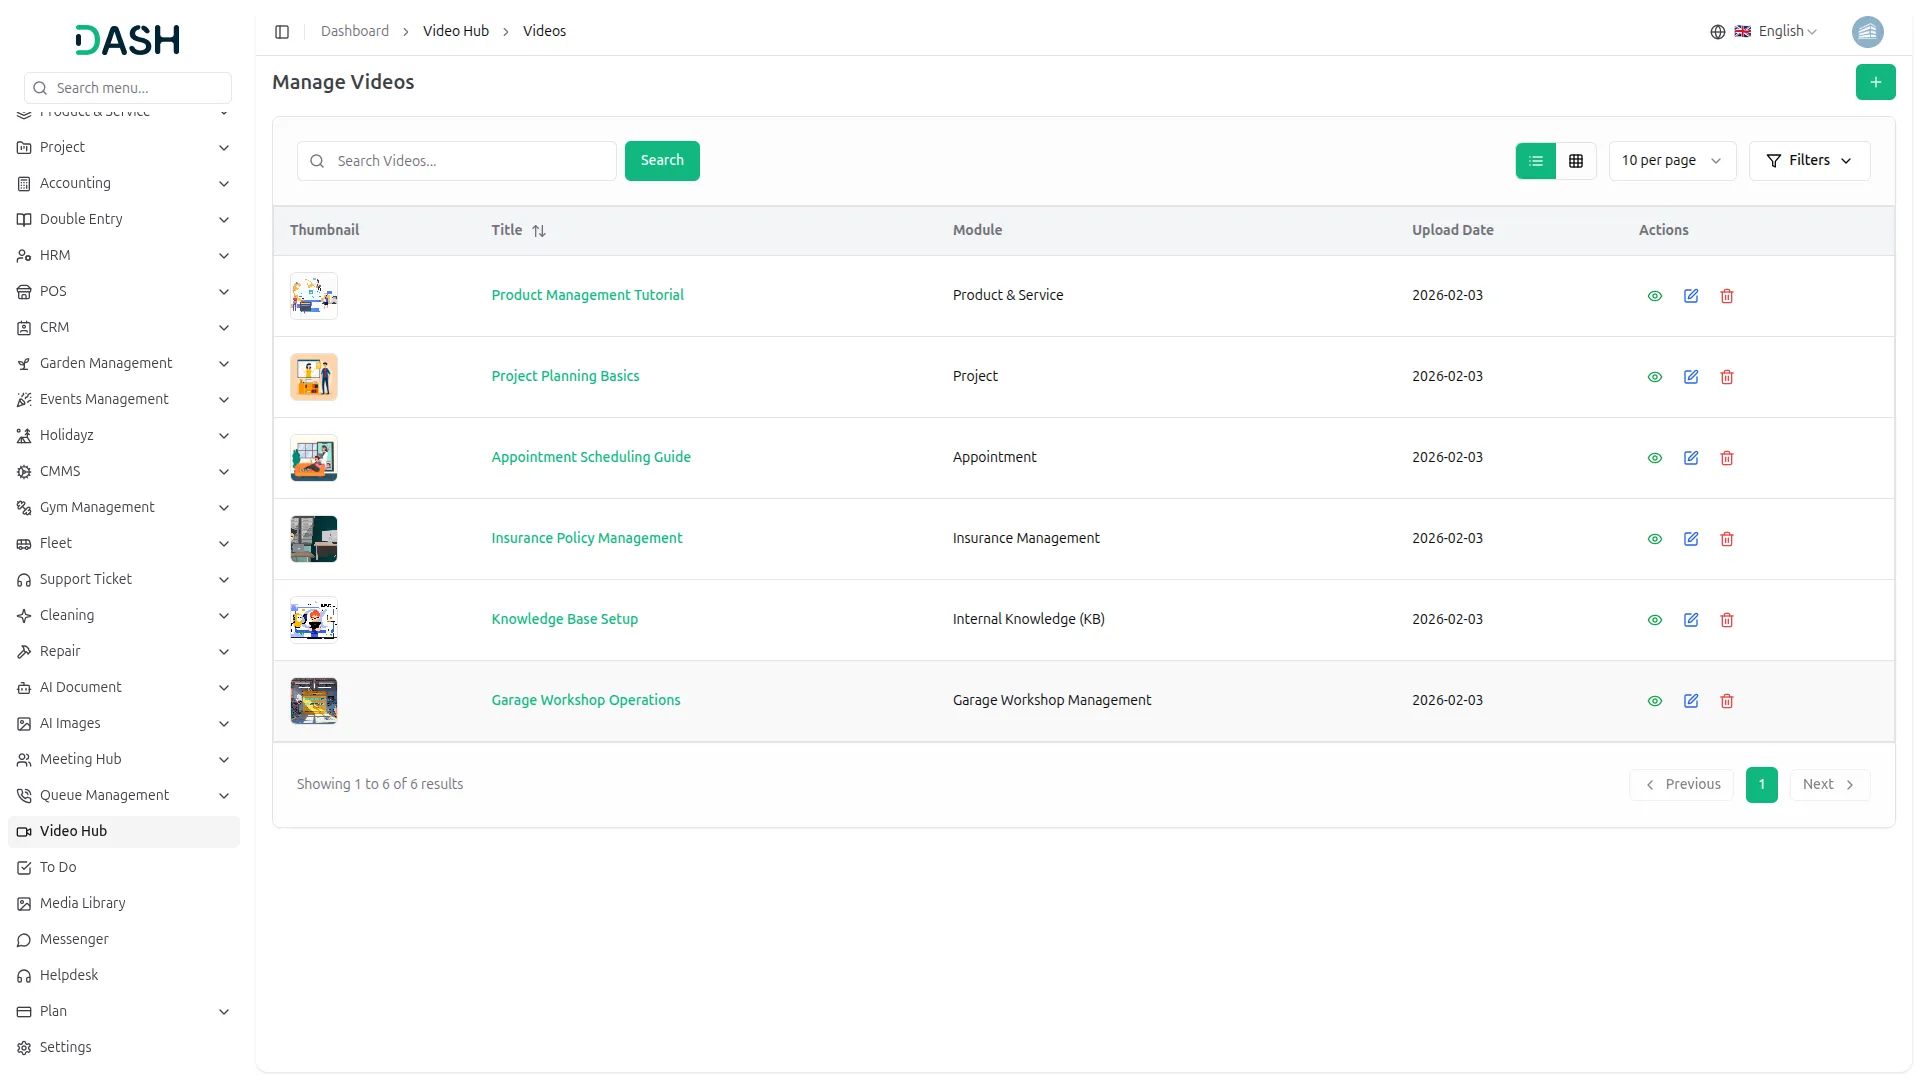
Task: Expand the Filters dropdown
Action: coord(1808,161)
